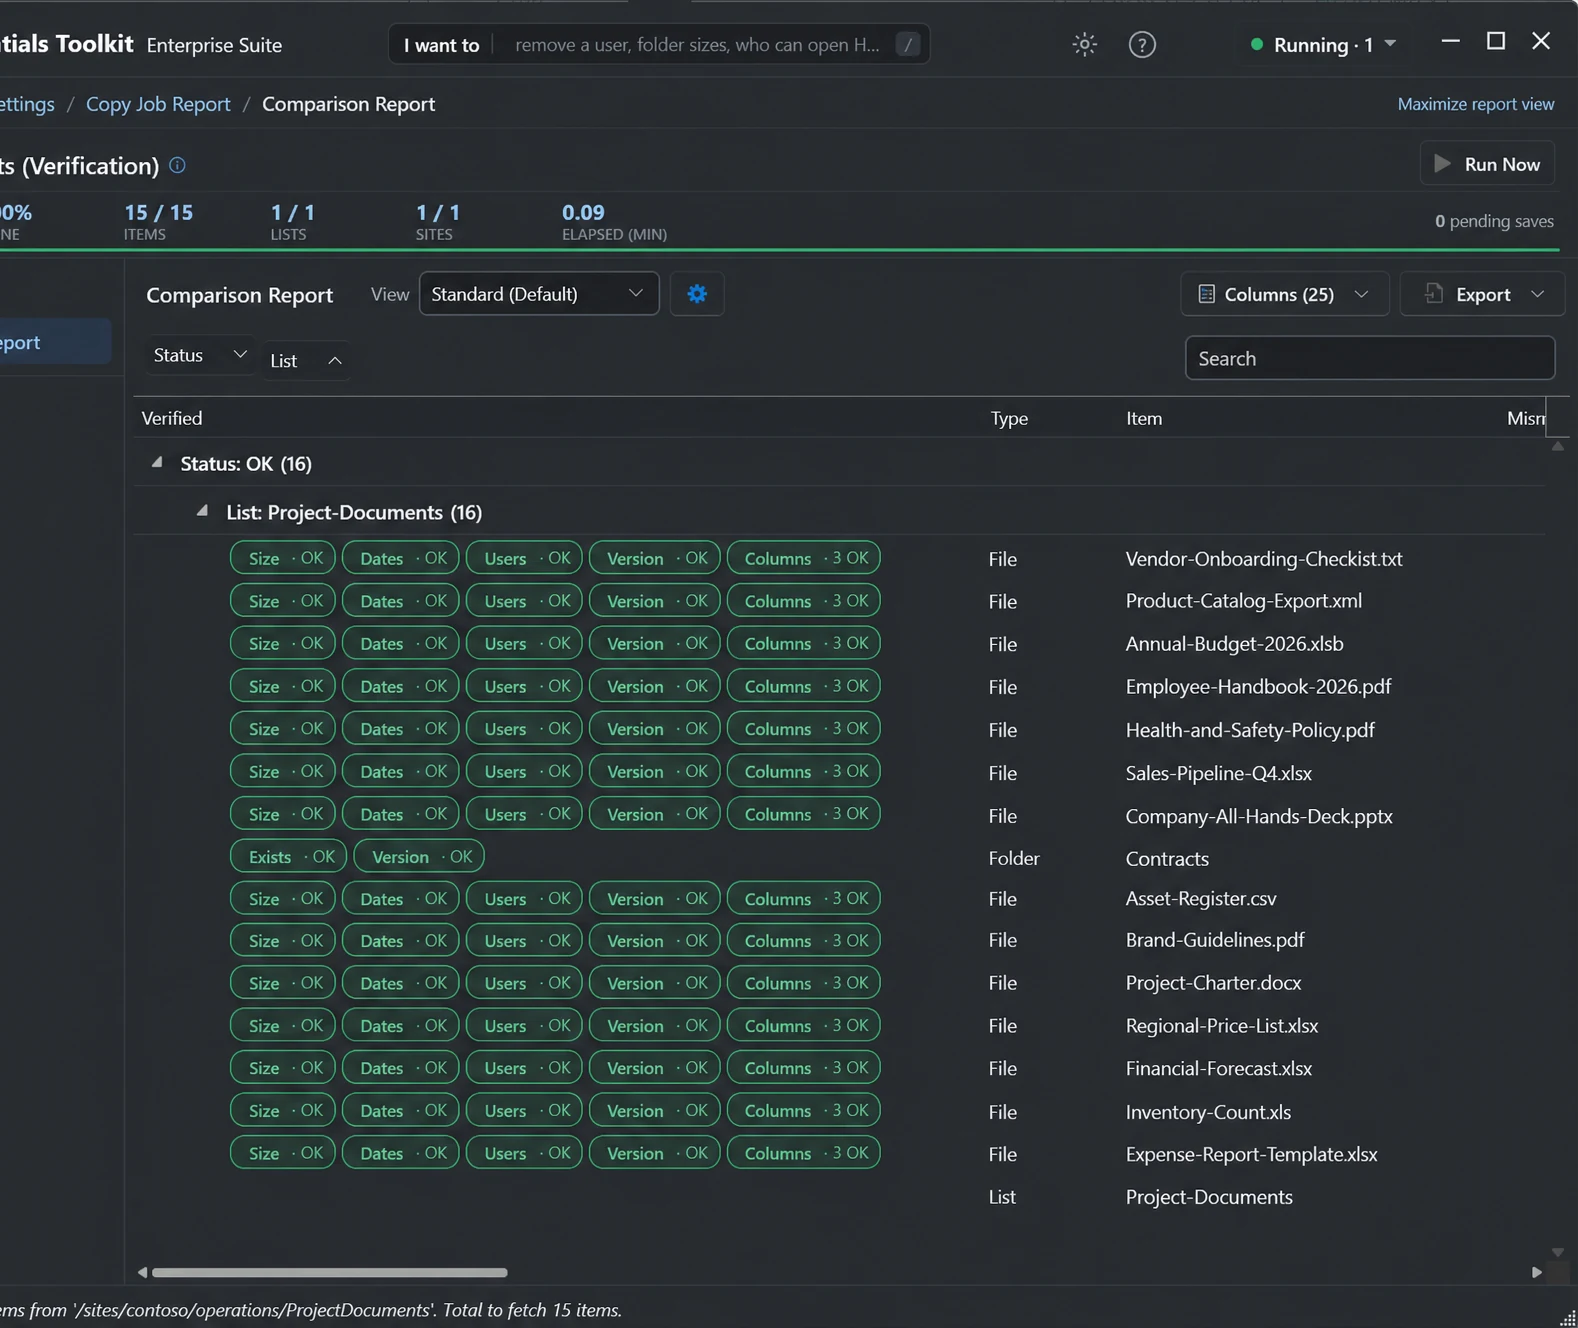Click the scroll left arrow at bottom
1578x1328 pixels.
tap(142, 1272)
